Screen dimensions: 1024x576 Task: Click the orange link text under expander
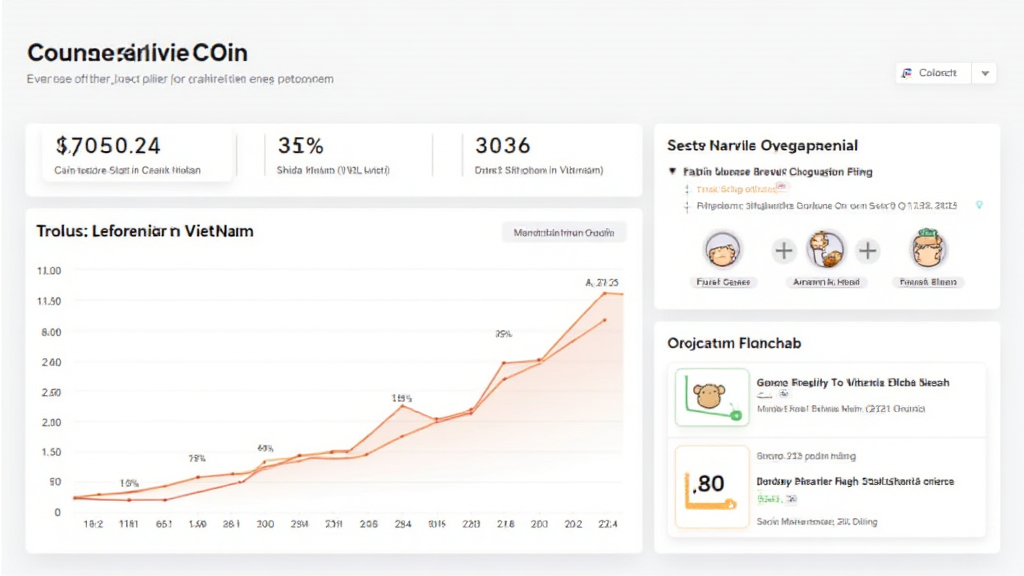tap(736, 188)
